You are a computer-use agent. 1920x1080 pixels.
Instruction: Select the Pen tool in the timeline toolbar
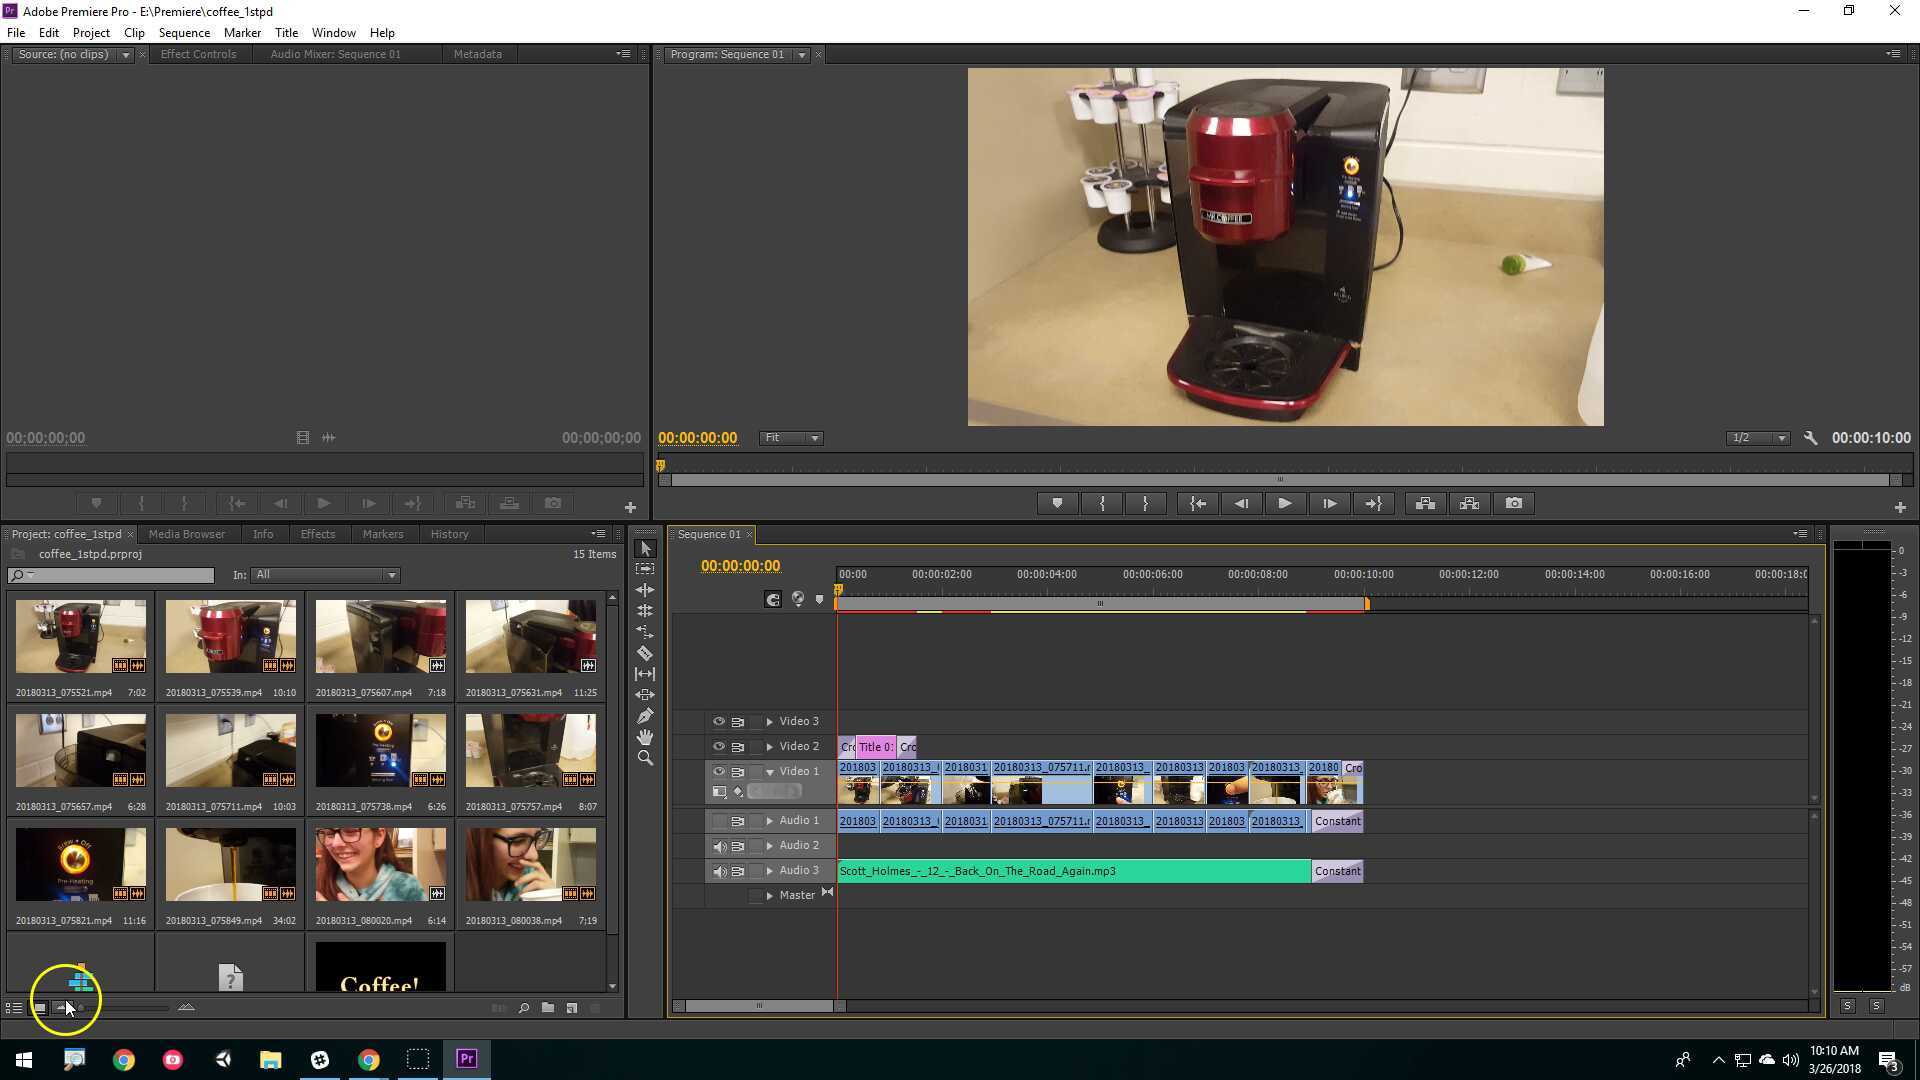645,712
